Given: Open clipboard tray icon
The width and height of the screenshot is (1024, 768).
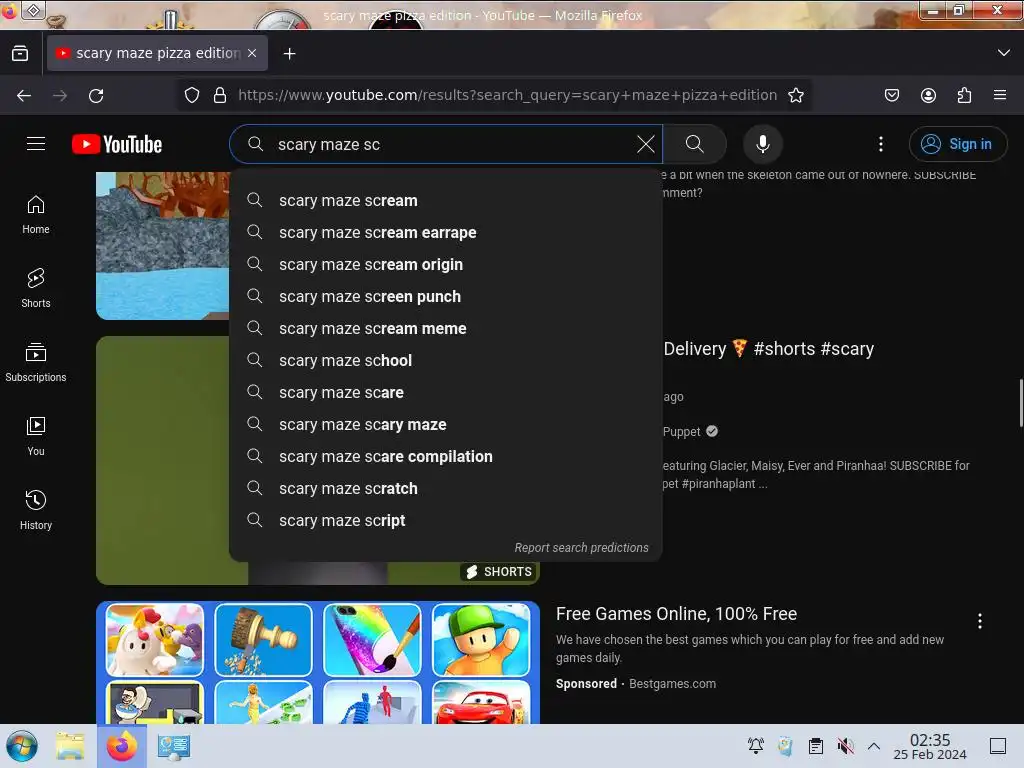Looking at the screenshot, I should pyautogui.click(x=816, y=746).
